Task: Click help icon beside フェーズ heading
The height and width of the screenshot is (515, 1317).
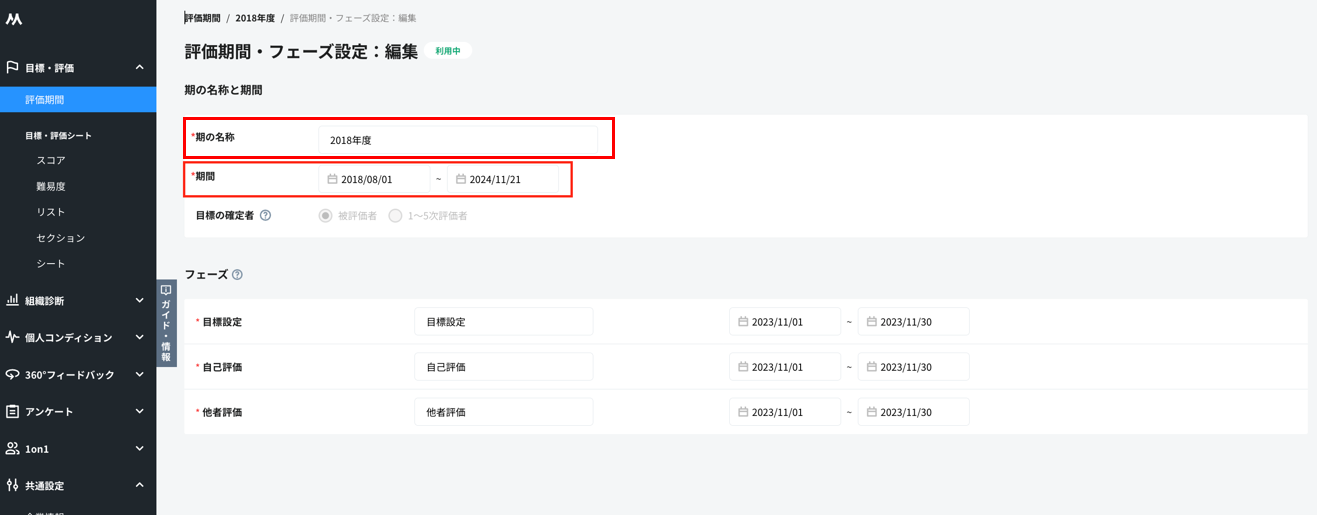Action: coord(237,275)
